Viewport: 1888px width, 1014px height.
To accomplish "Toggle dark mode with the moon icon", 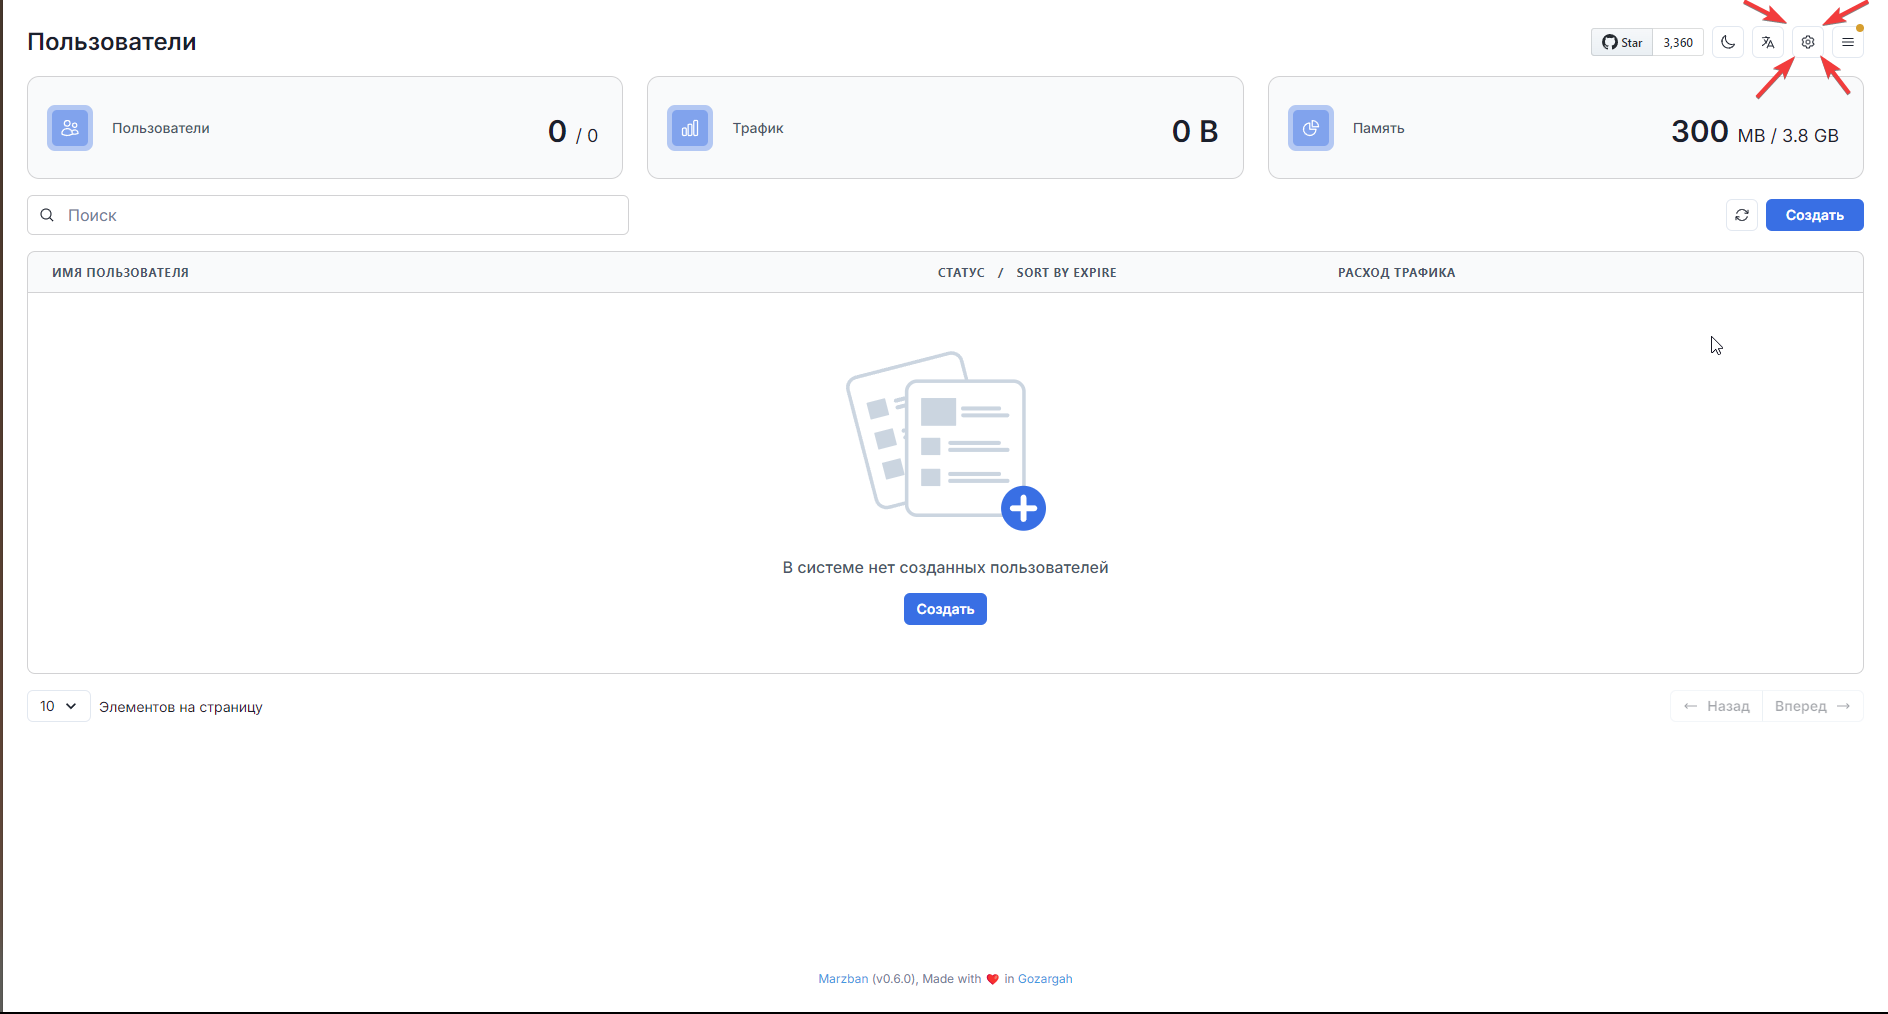I will 1728,42.
